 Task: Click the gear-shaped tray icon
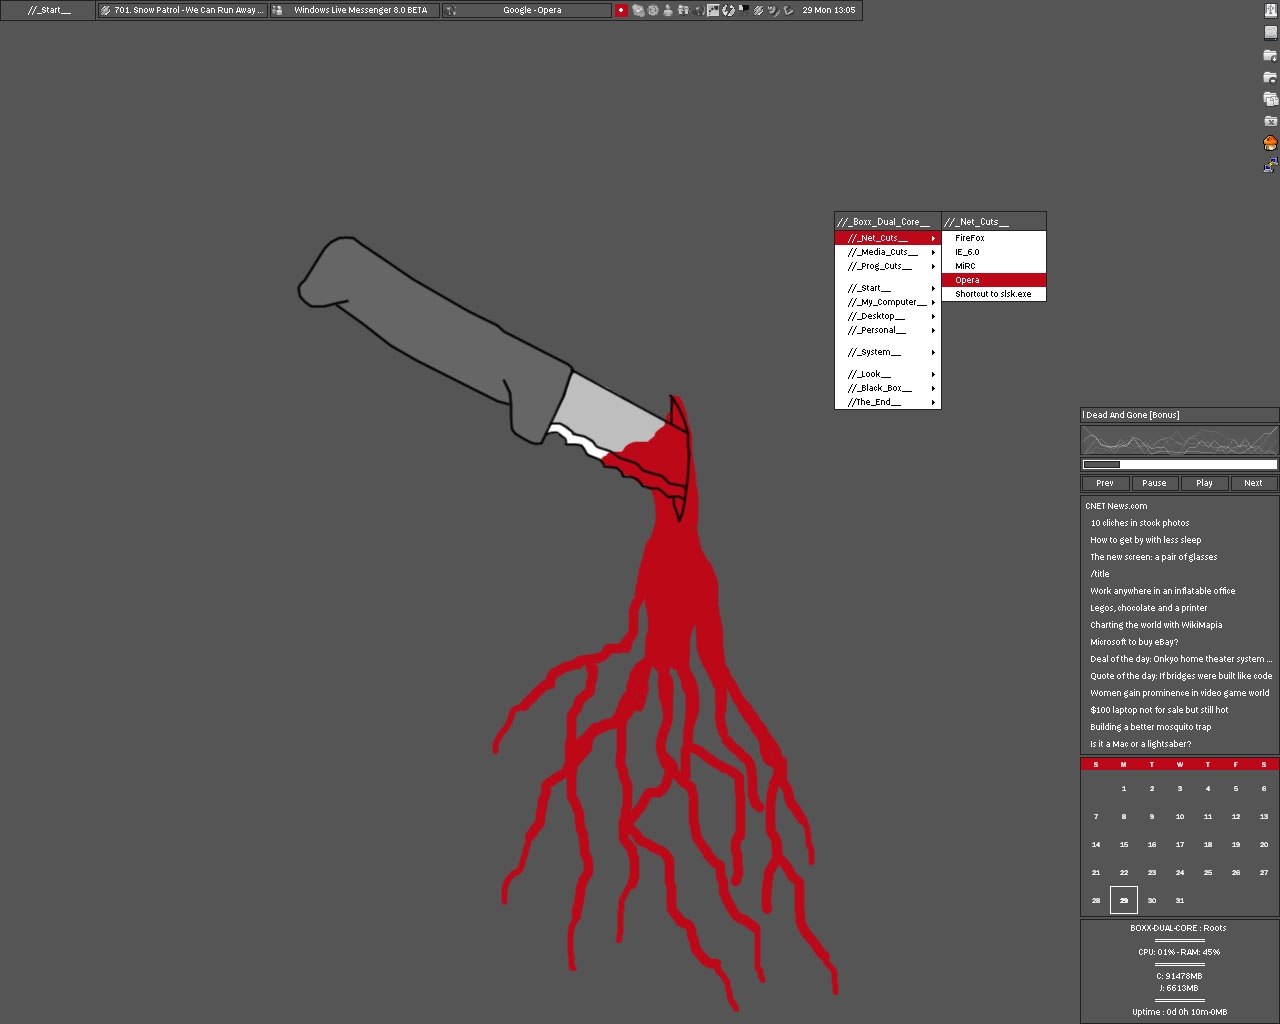click(652, 10)
